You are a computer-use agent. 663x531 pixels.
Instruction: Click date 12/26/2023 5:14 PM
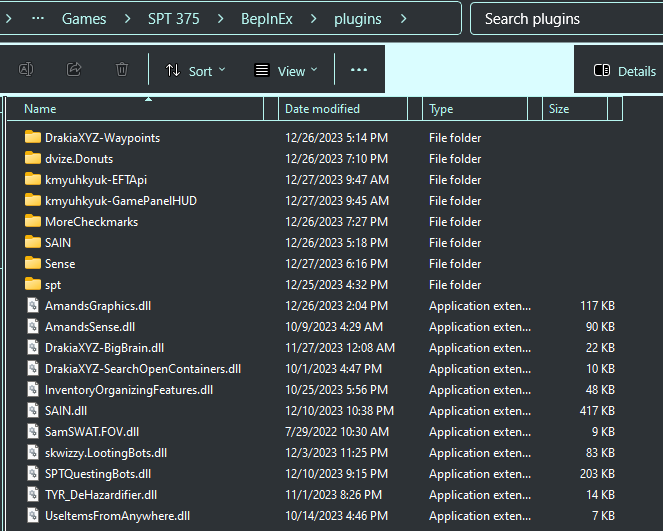[337, 138]
